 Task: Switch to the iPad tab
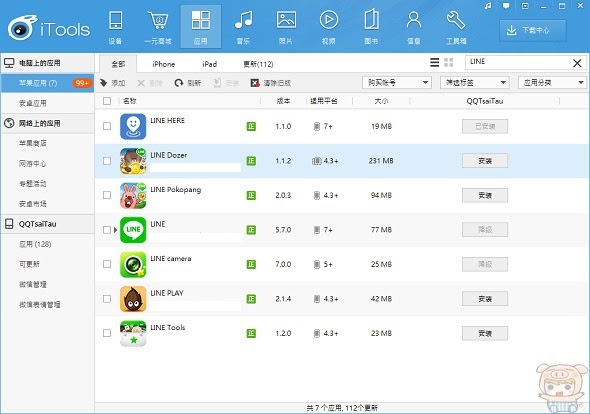[x=210, y=64]
